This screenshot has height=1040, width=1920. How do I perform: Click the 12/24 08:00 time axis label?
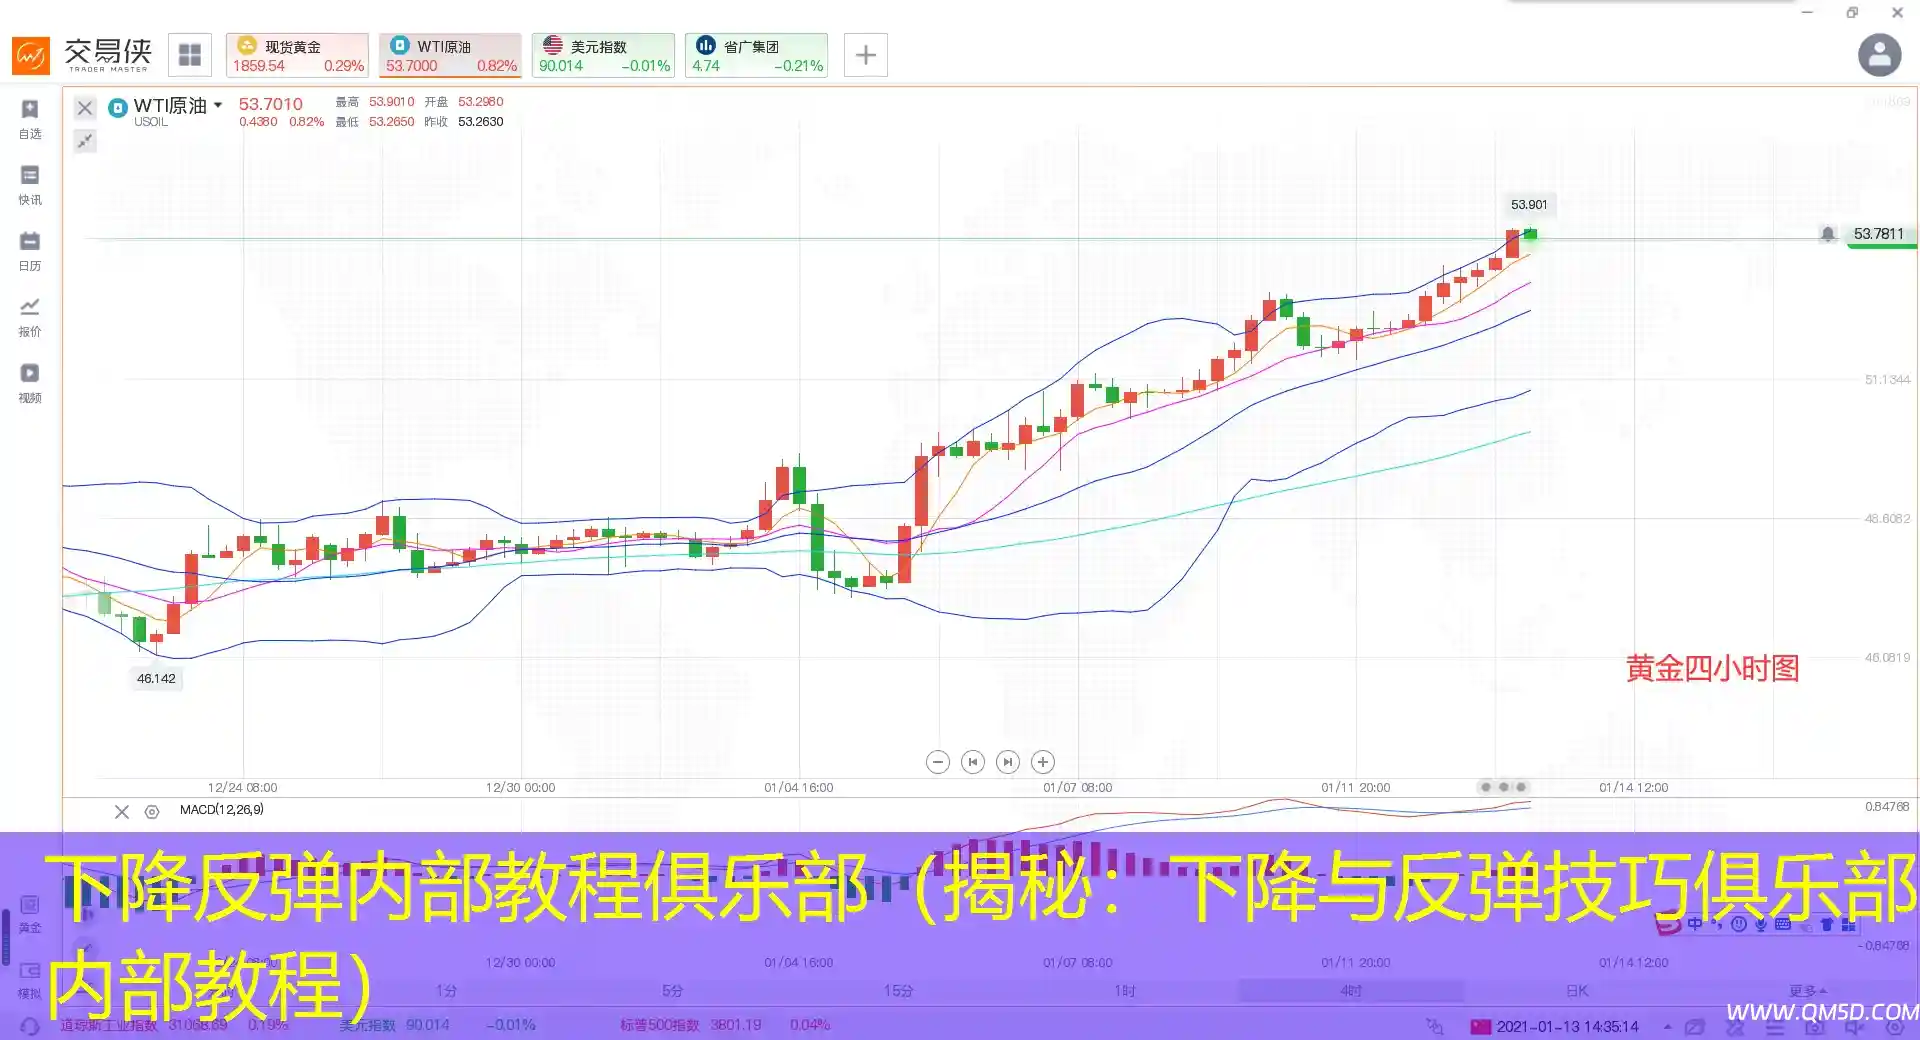pyautogui.click(x=242, y=788)
